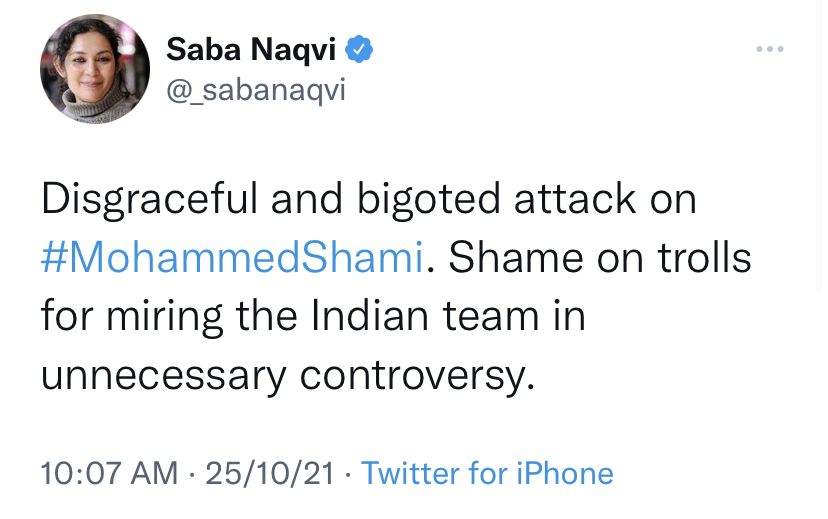
Task: Open the tweet's three-dot more menu
Action: [x=769, y=49]
